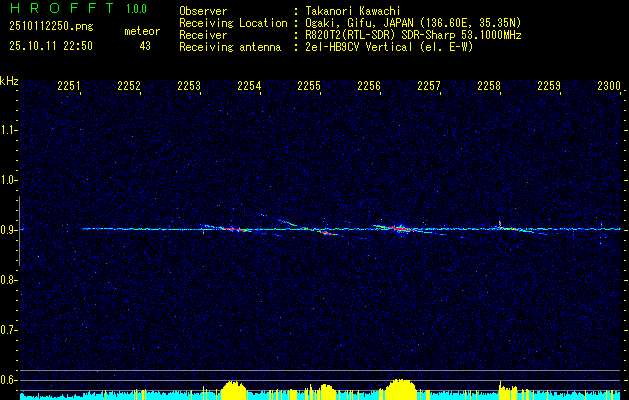Click the Receiver label

point(203,35)
